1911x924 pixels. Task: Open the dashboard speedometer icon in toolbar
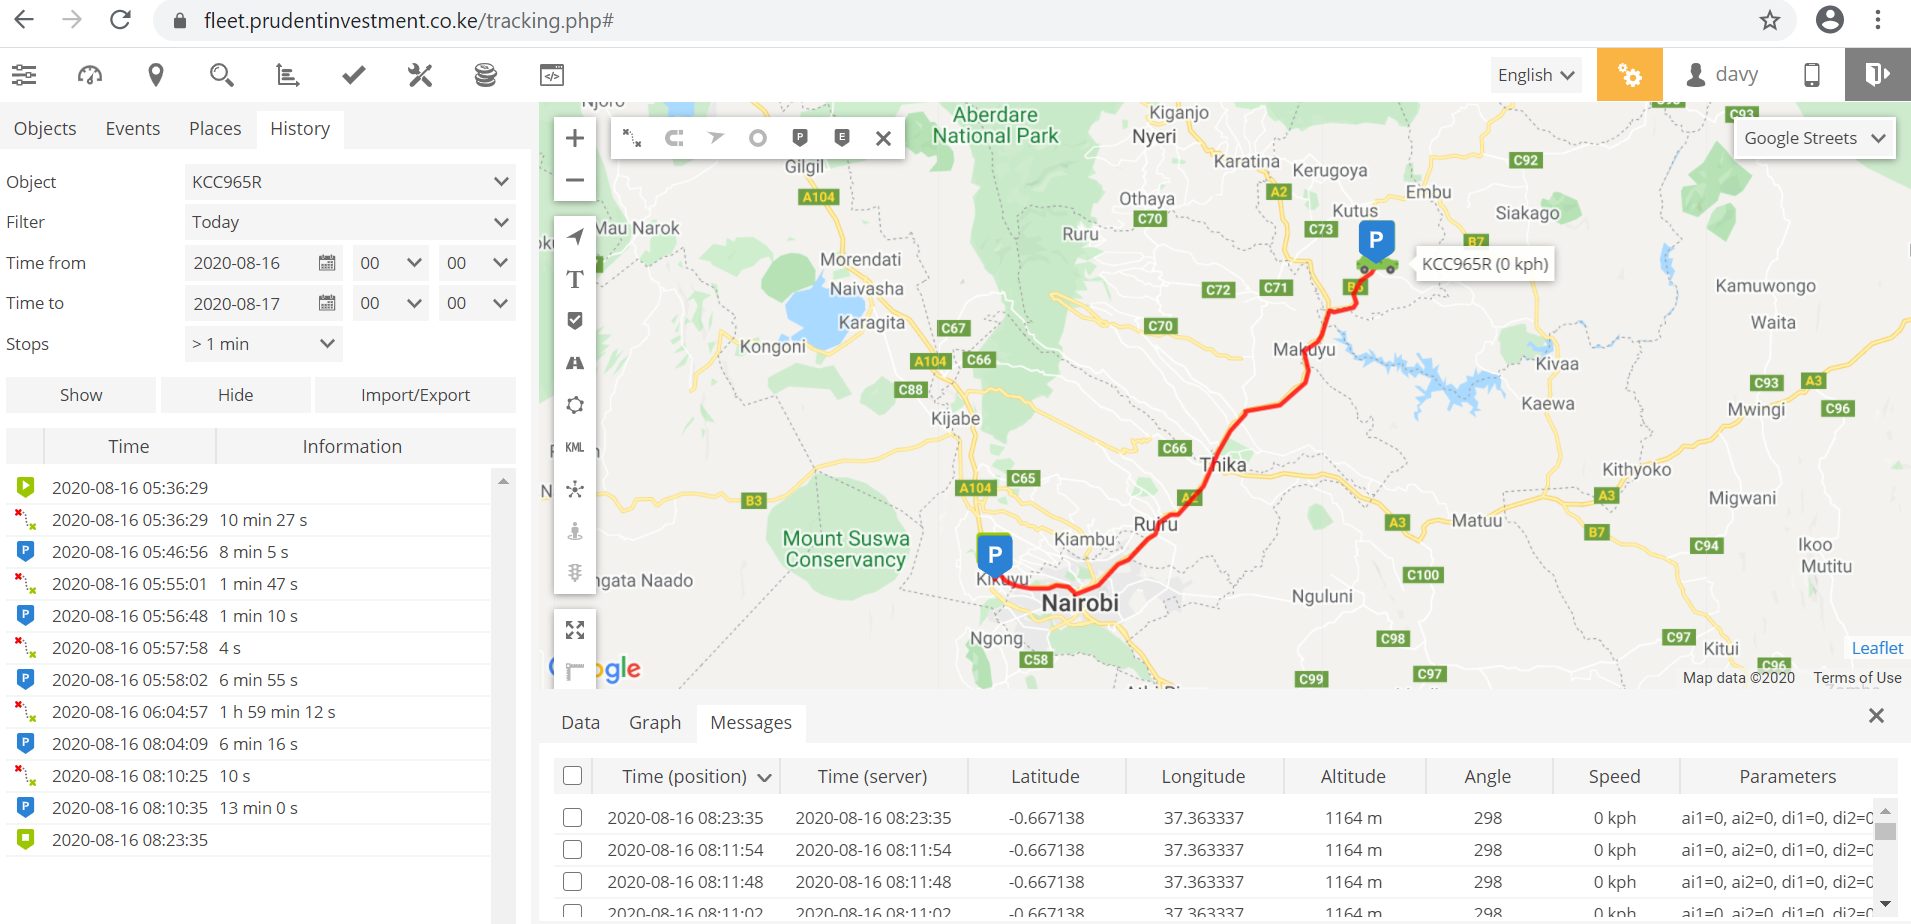pos(90,75)
